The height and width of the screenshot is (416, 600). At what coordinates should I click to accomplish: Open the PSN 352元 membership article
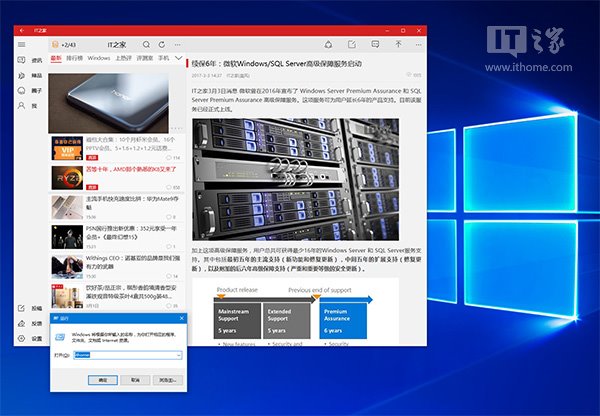click(x=116, y=237)
